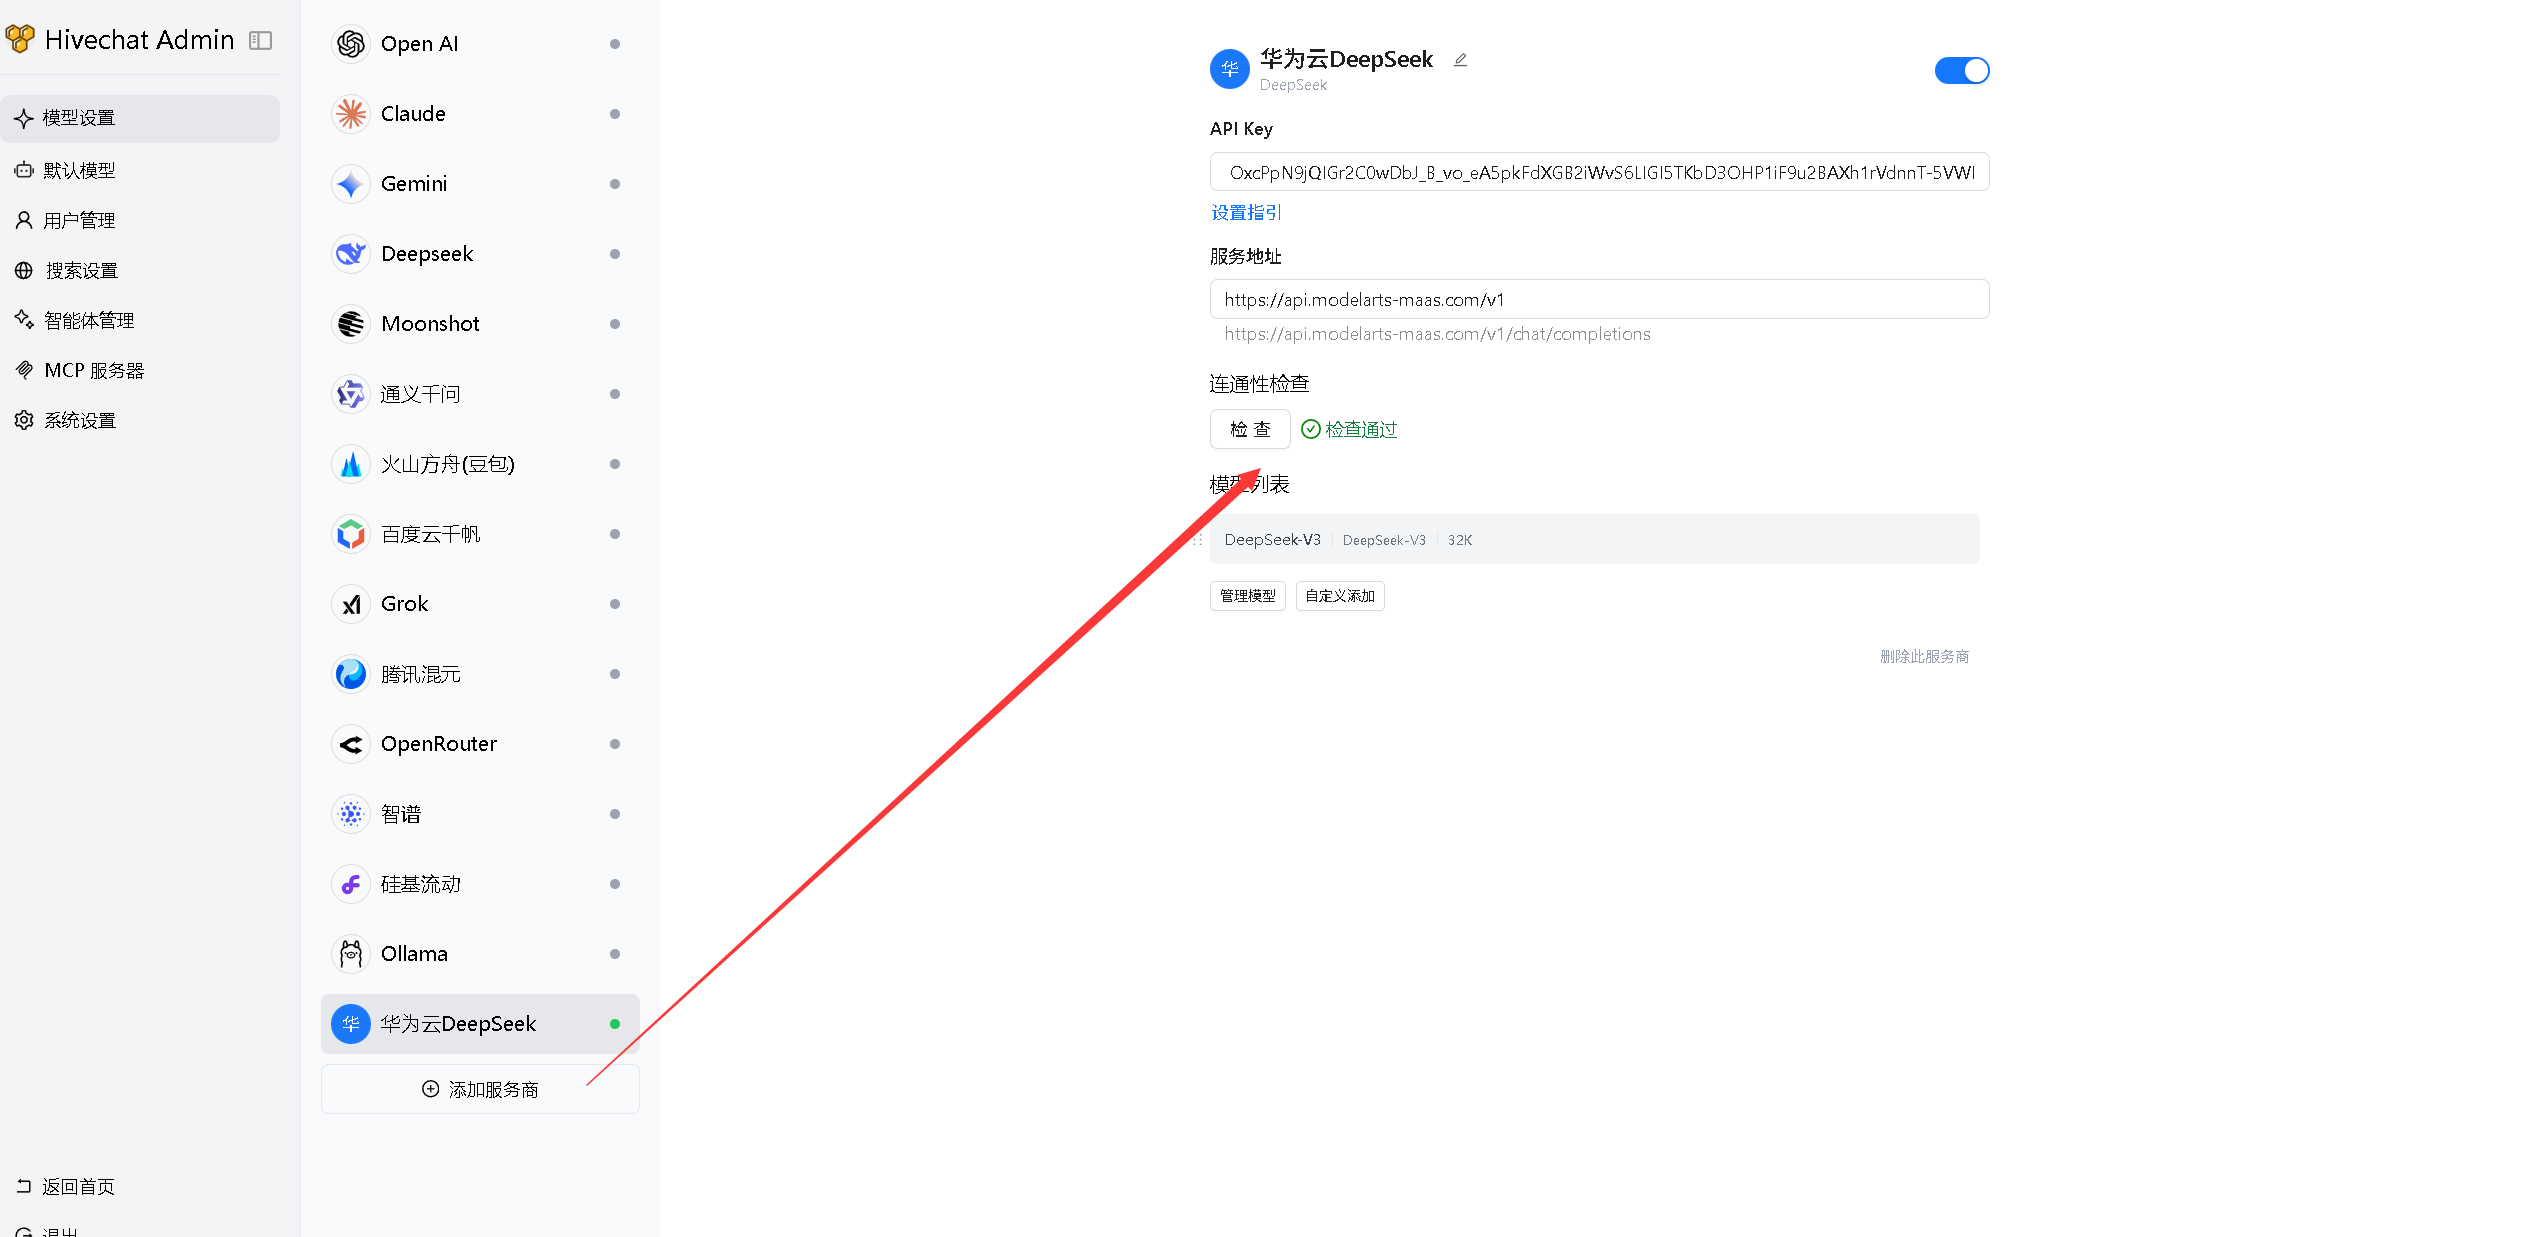Image resolution: width=2531 pixels, height=1237 pixels.
Task: Click the 腾讯混元 logo icon
Action: [x=351, y=674]
